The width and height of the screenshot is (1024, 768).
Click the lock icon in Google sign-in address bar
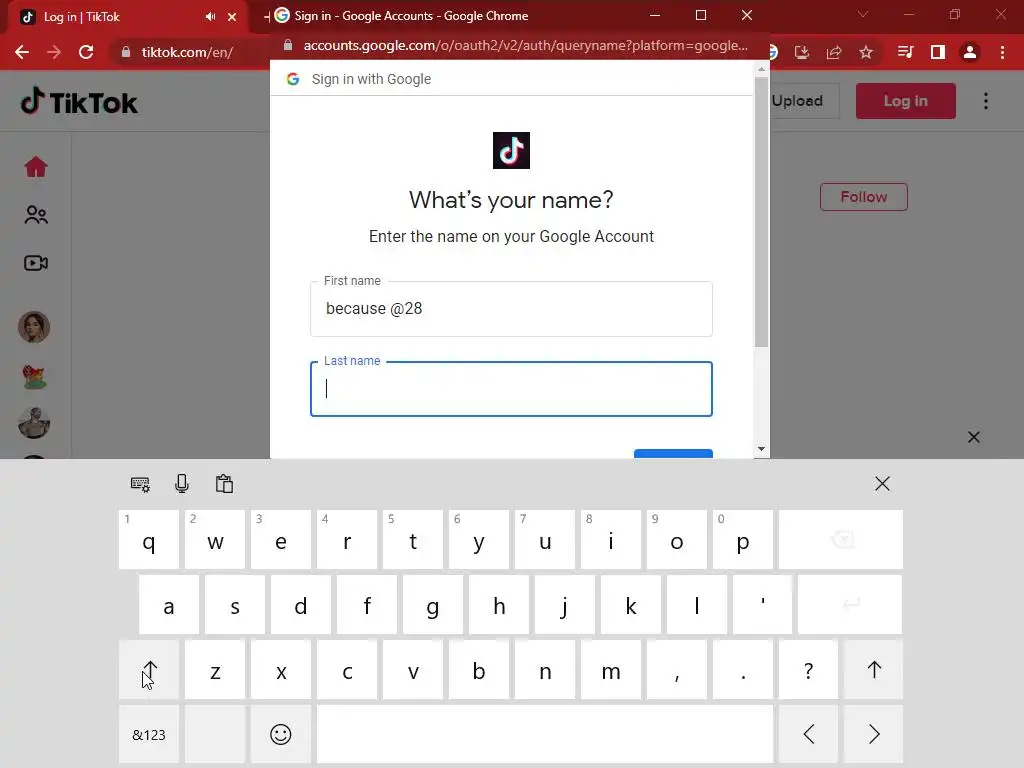(x=287, y=45)
